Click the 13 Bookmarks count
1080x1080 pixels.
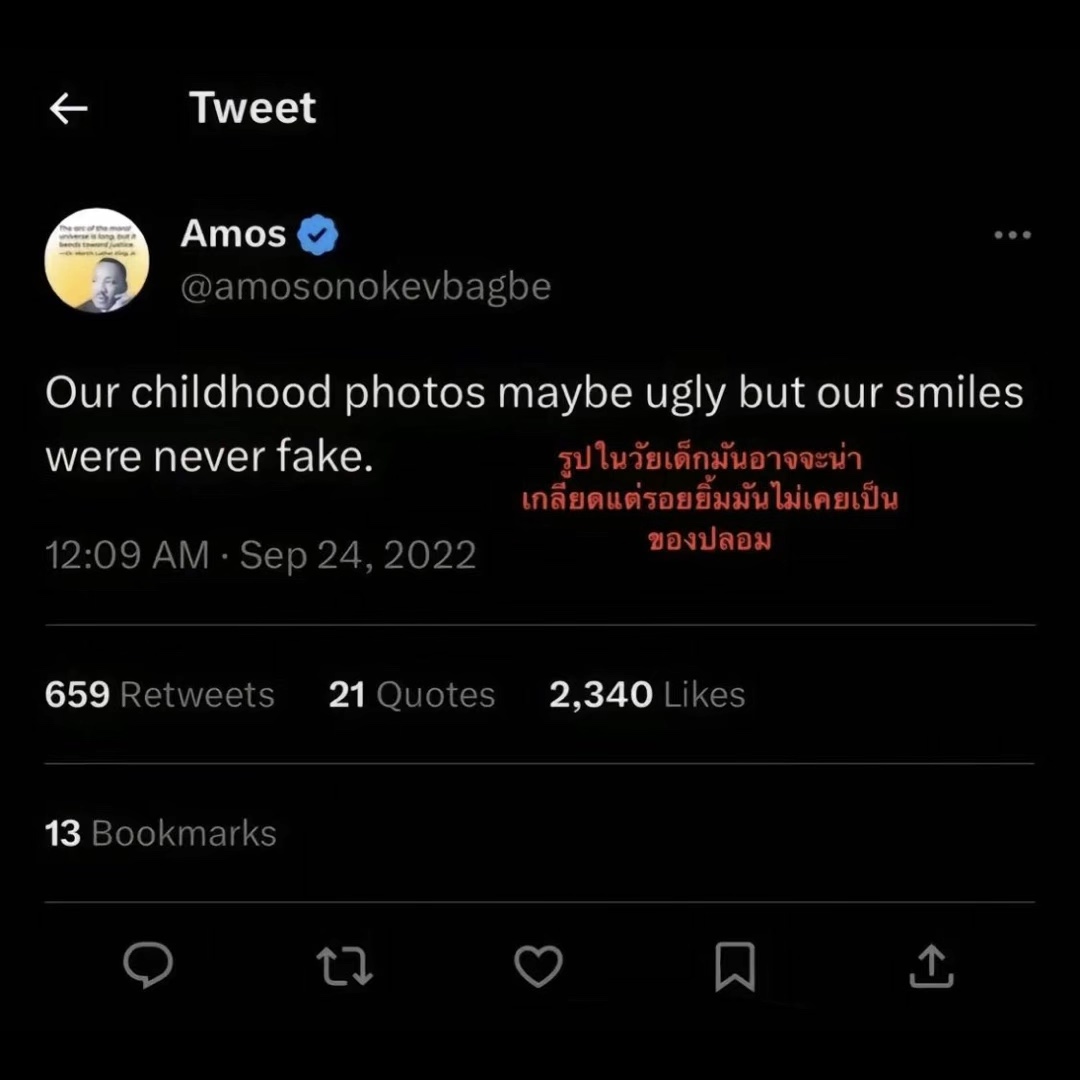click(x=161, y=833)
